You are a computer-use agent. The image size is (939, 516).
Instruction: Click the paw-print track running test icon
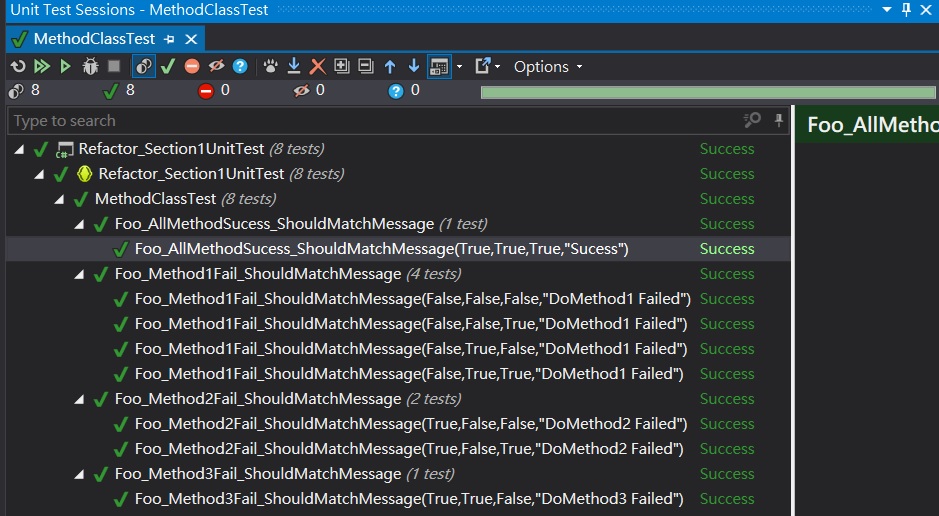pos(270,67)
